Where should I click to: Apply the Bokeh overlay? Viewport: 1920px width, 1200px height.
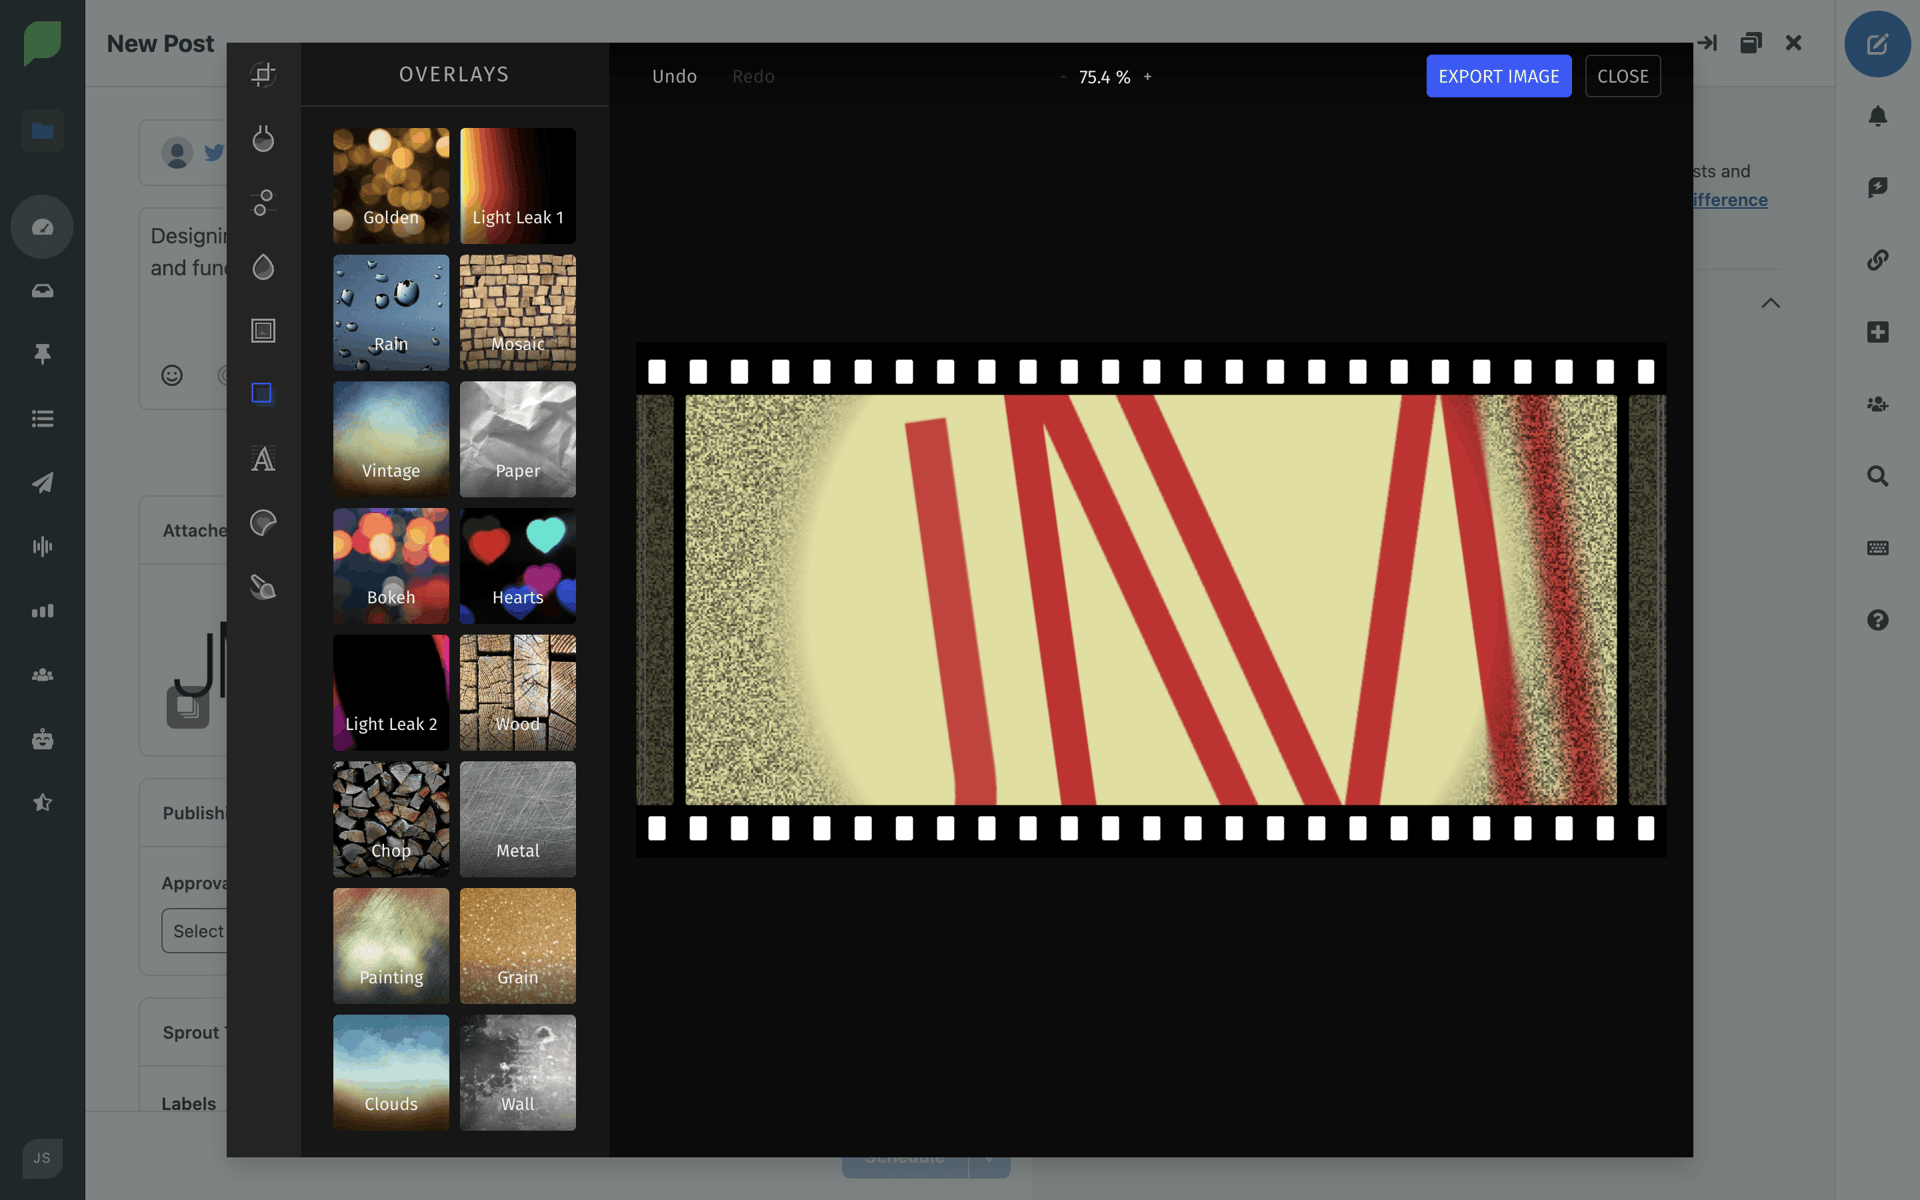tap(391, 566)
